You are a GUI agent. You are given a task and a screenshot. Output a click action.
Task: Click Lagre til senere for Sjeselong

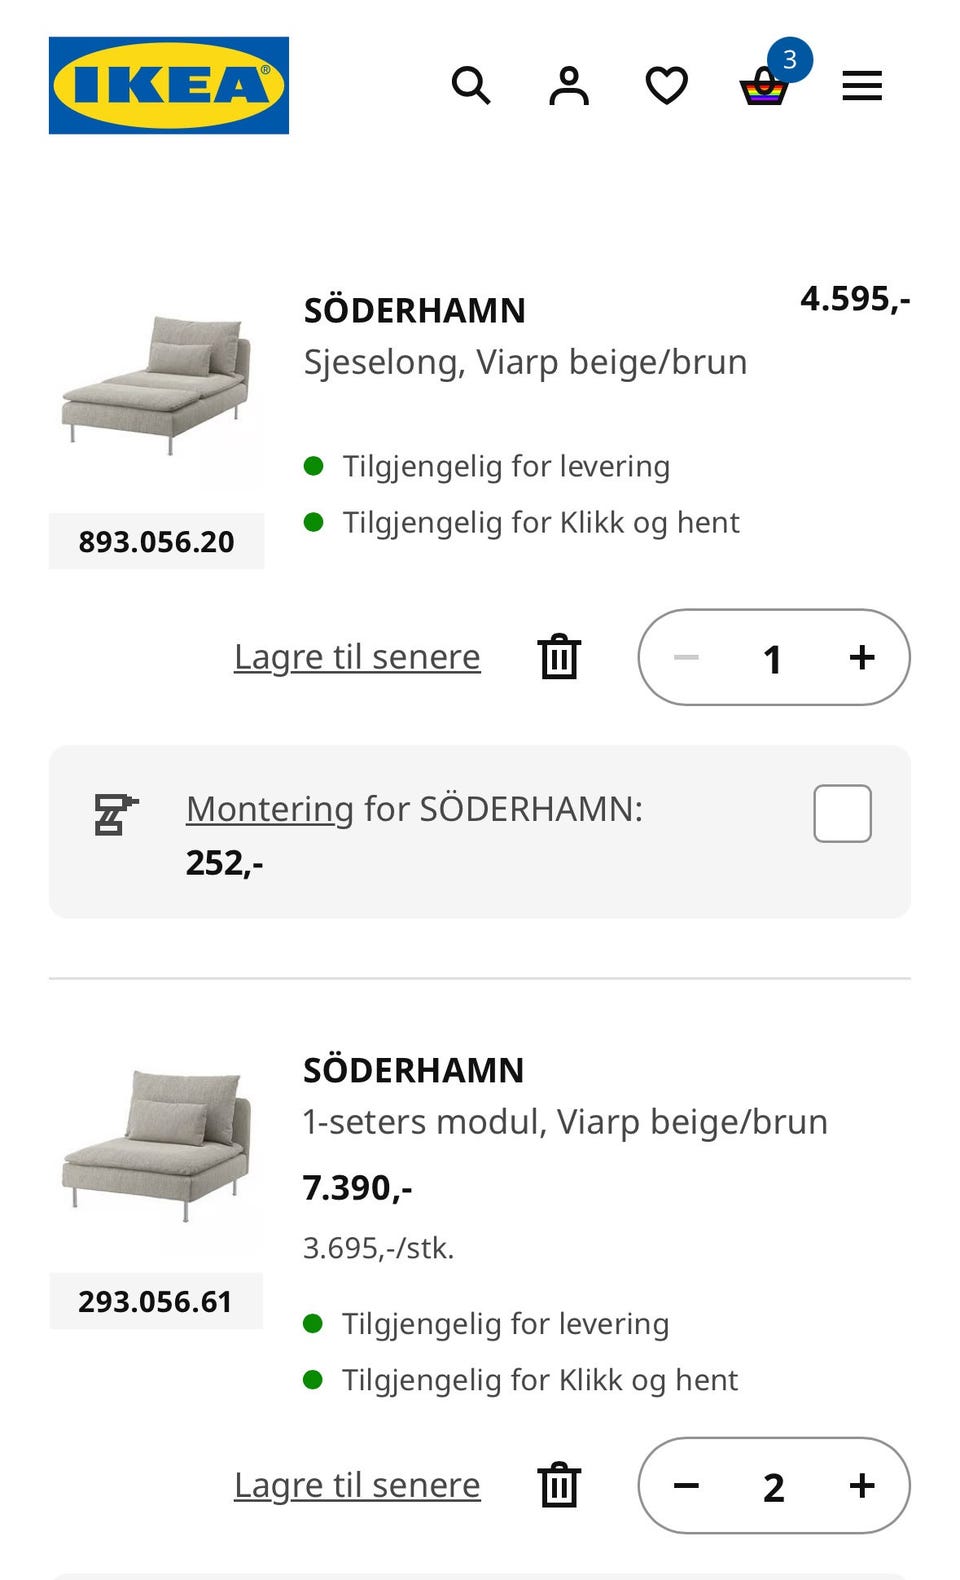click(357, 657)
